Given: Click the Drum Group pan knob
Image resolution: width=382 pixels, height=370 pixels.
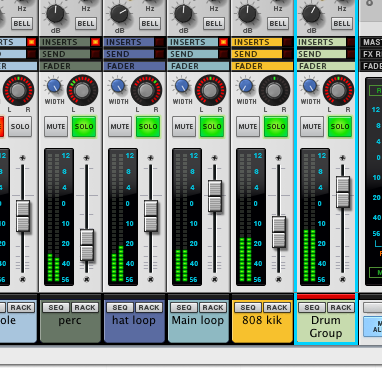Looking at the screenshot, I should point(338,90).
